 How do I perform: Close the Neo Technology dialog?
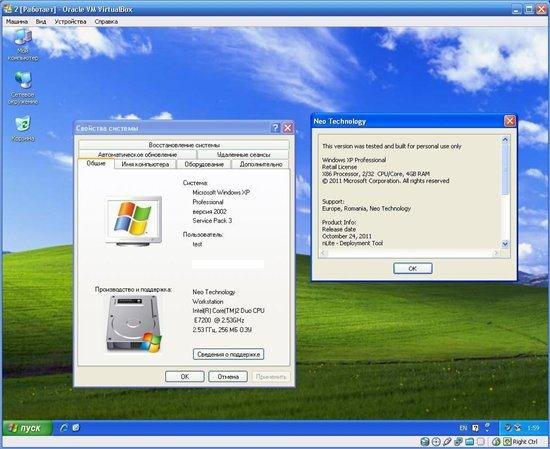coord(509,121)
